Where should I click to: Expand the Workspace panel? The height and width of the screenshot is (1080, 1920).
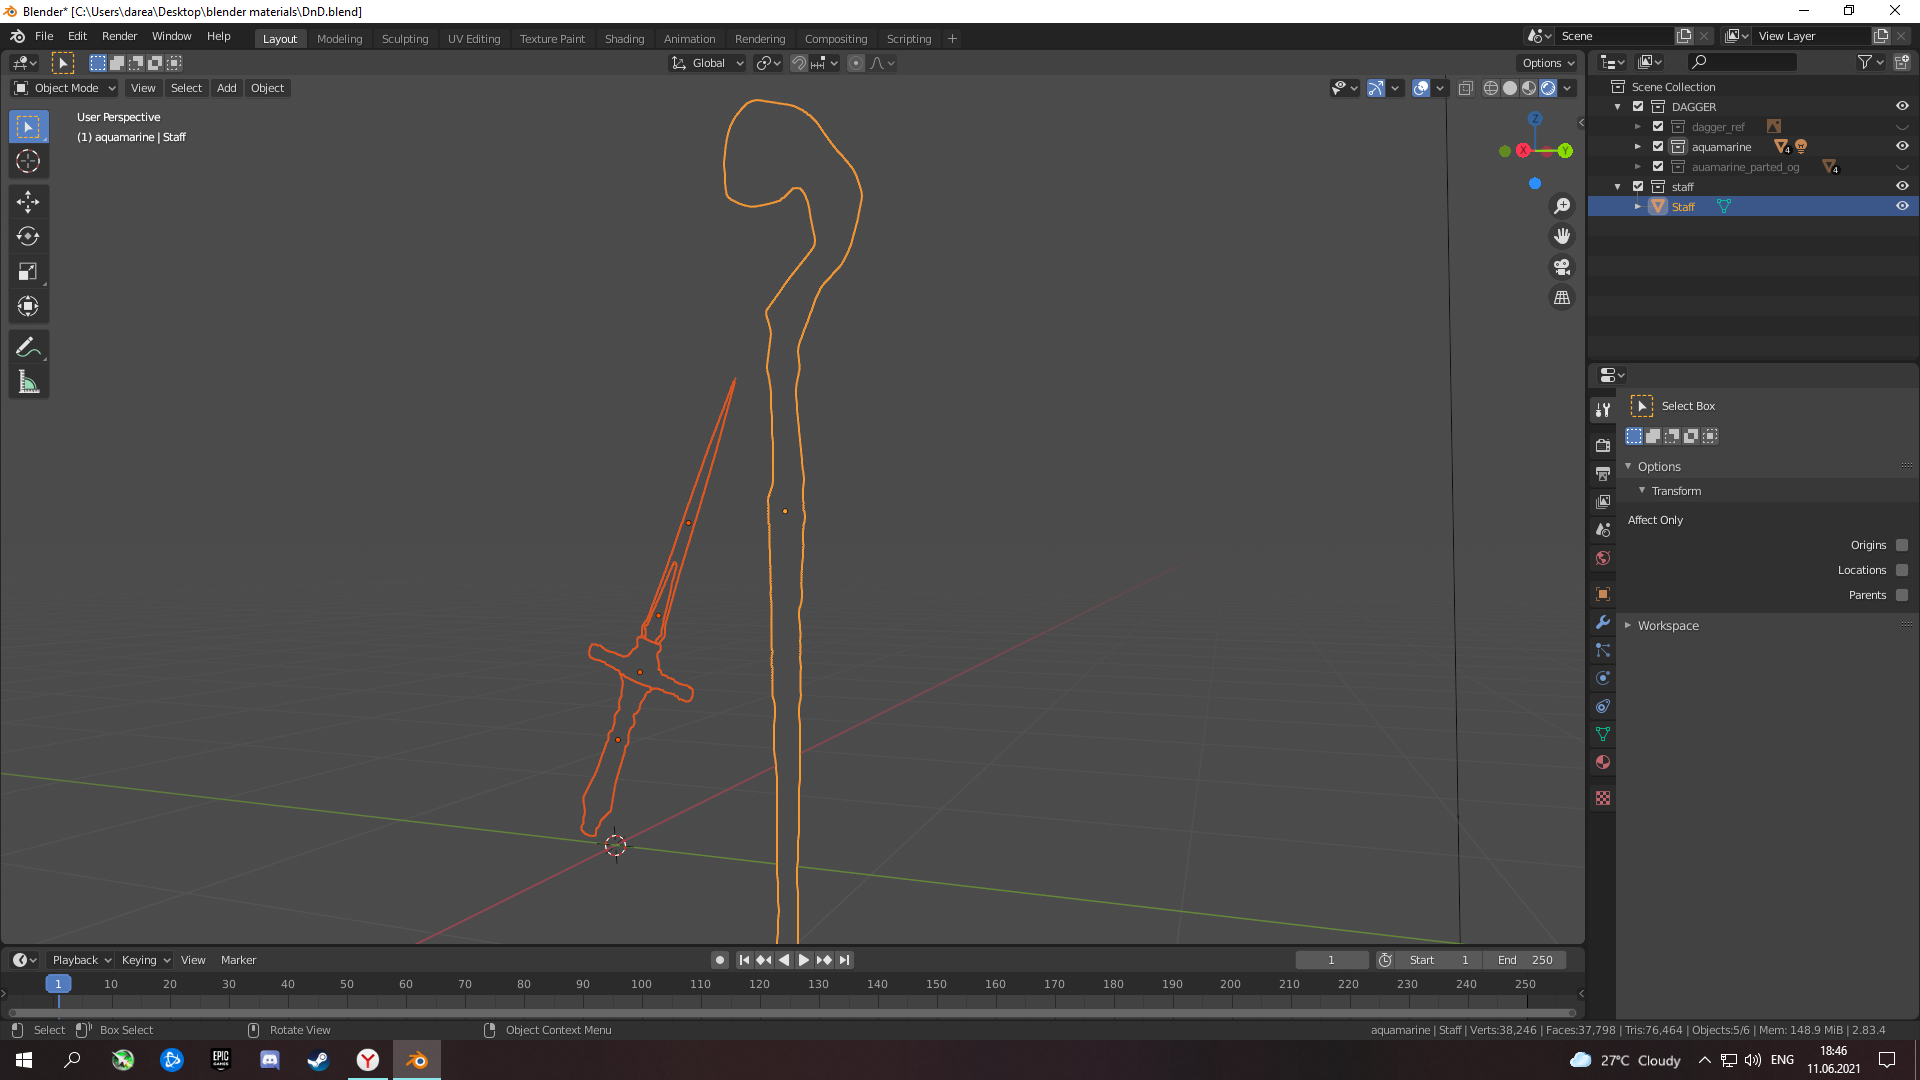(1668, 625)
